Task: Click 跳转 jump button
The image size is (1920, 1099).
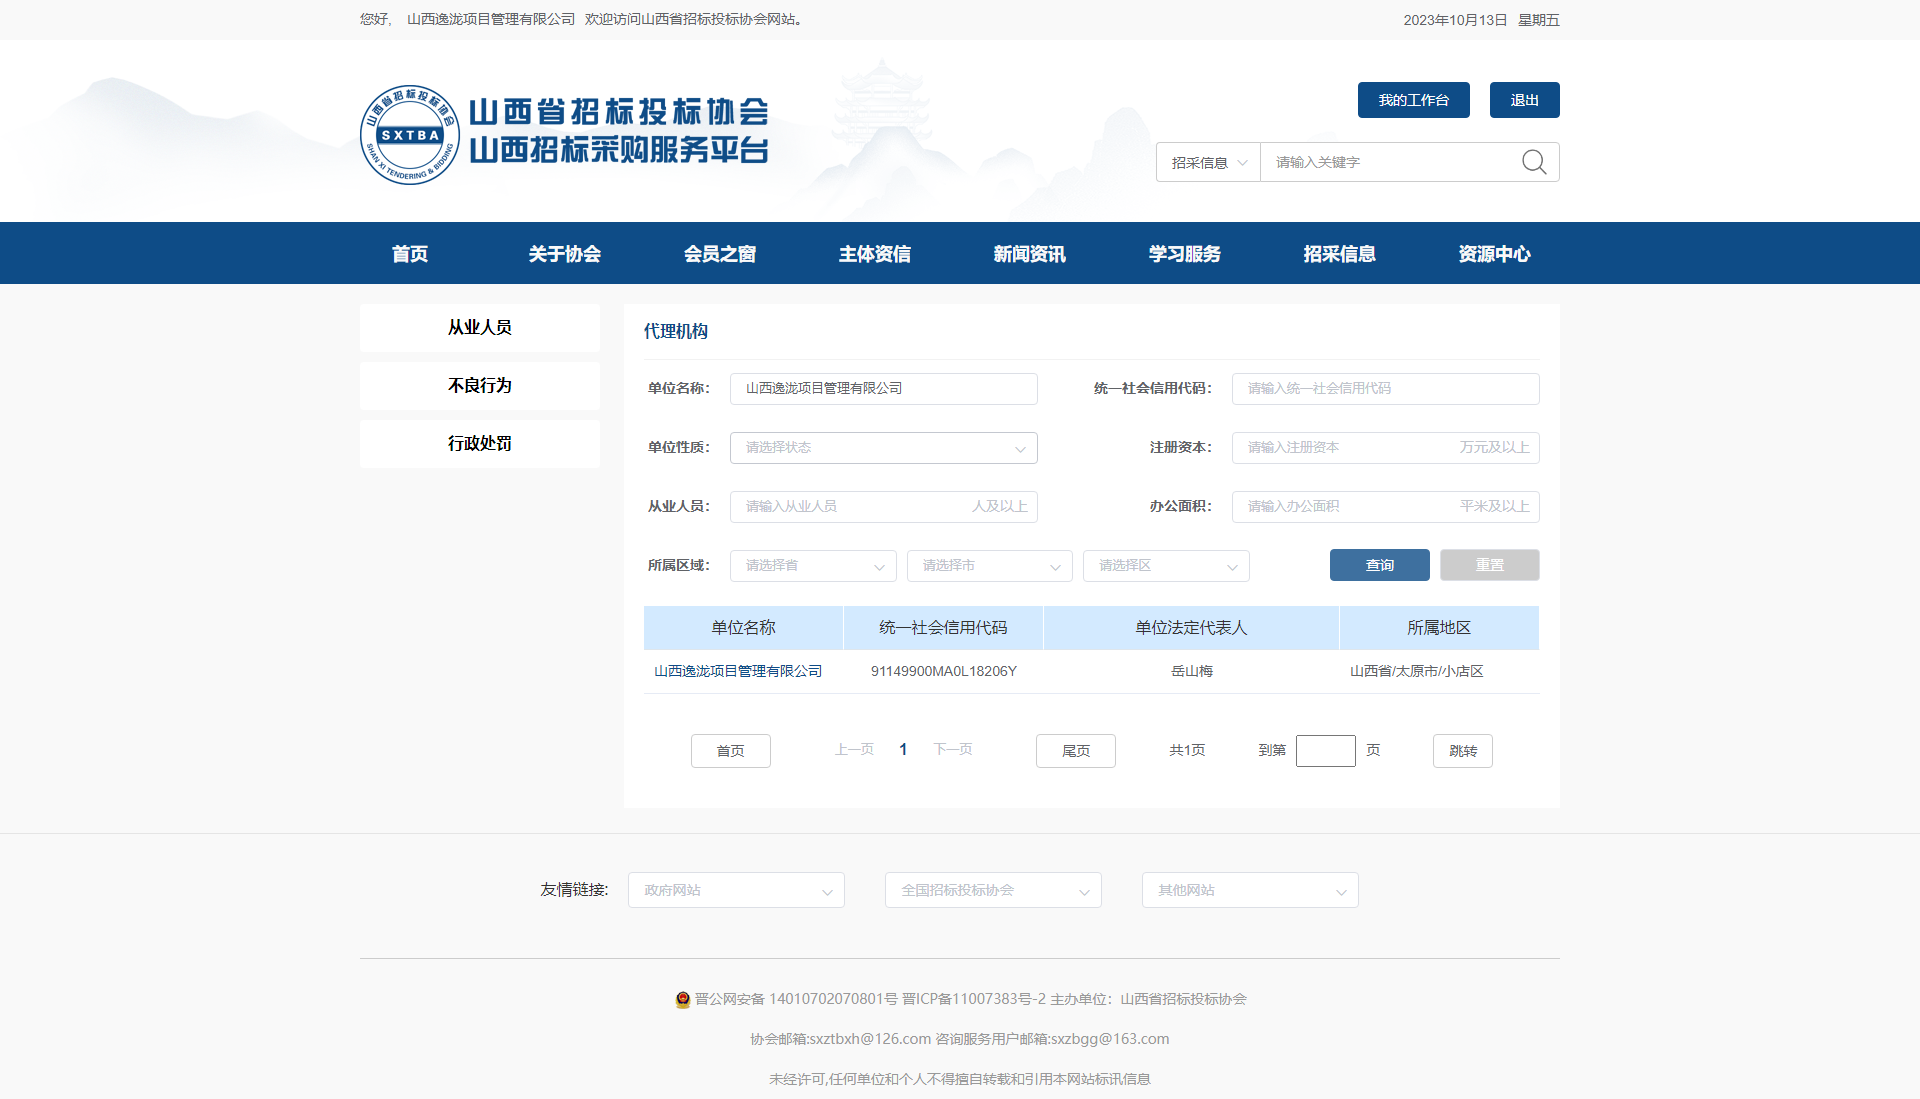Action: click(x=1463, y=751)
